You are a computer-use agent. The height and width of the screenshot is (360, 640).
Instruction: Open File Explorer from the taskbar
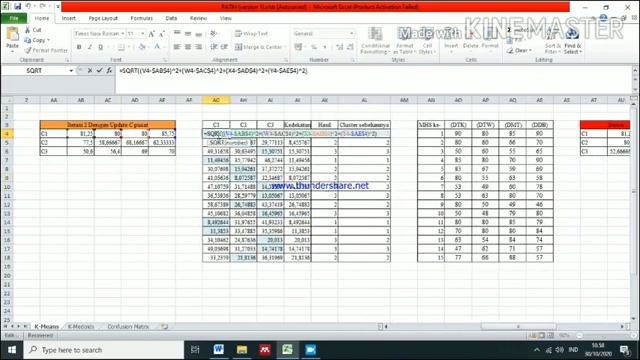point(242,350)
